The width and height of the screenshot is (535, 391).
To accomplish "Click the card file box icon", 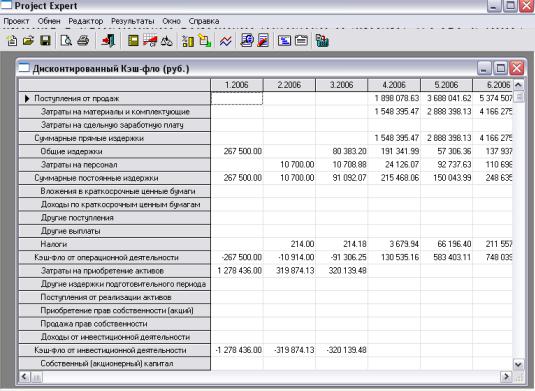I will 301,41.
